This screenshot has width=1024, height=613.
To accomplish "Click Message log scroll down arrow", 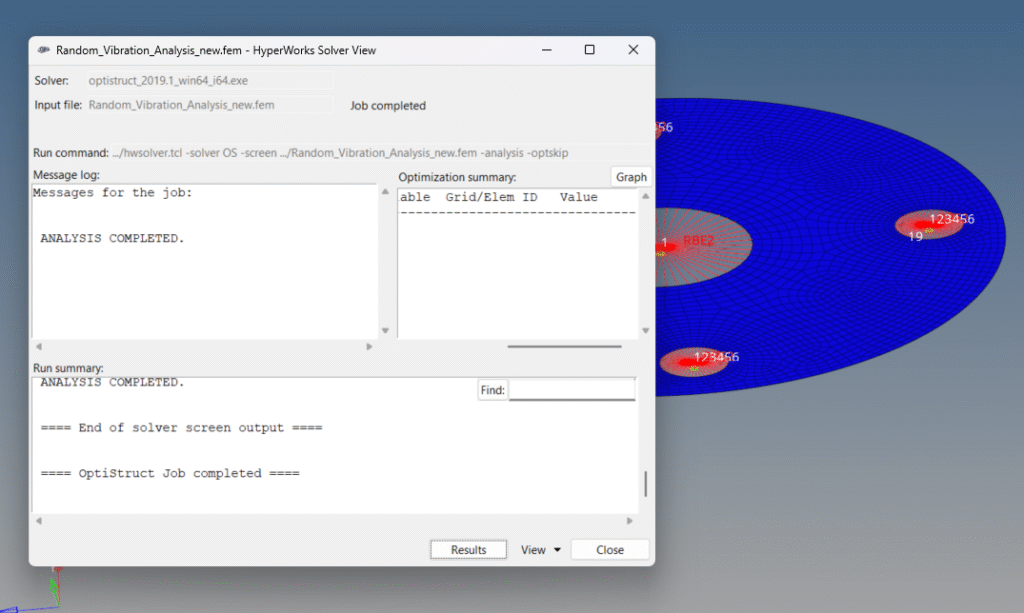I will (385, 331).
